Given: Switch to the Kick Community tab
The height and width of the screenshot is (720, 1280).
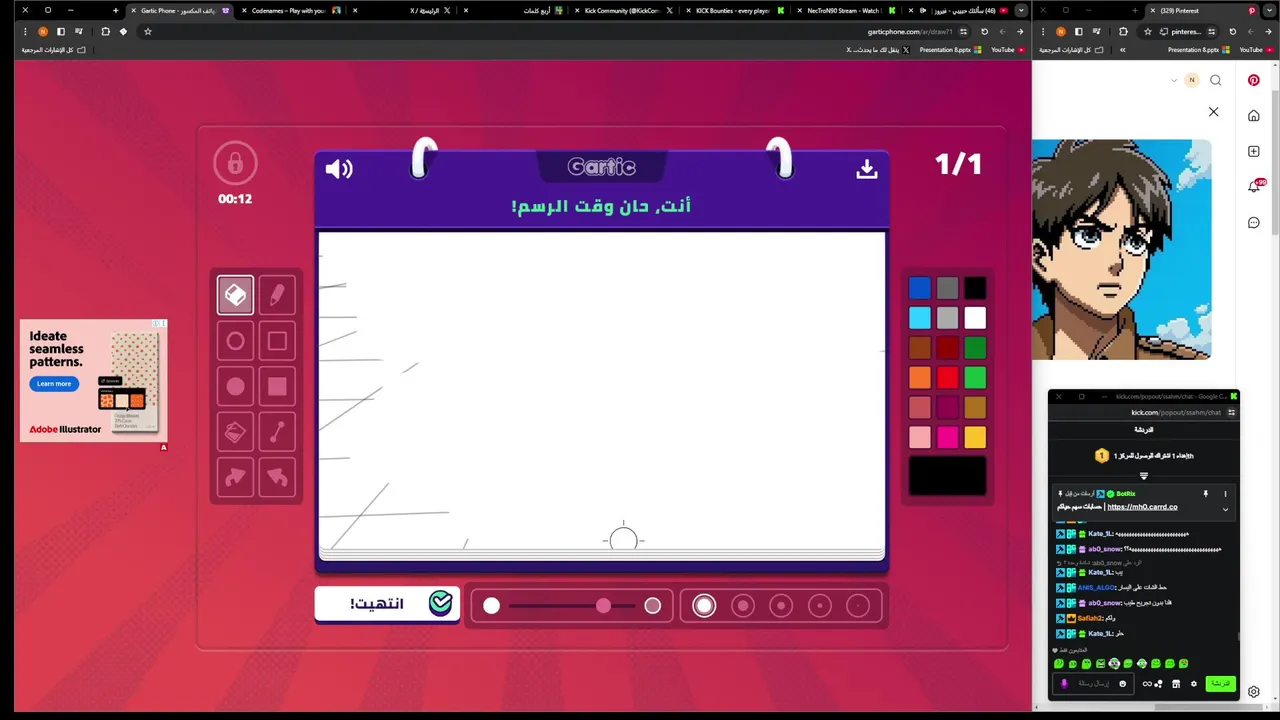Looking at the screenshot, I should point(627,10).
